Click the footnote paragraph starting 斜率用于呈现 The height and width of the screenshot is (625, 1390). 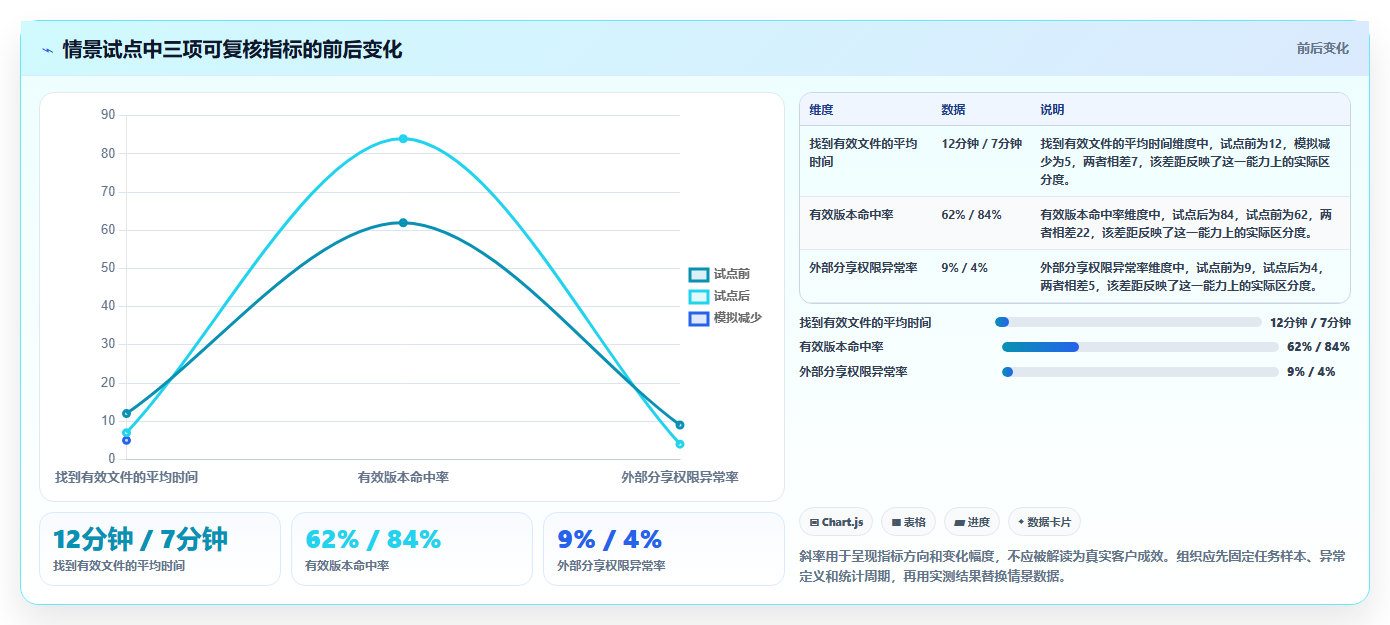1072,566
